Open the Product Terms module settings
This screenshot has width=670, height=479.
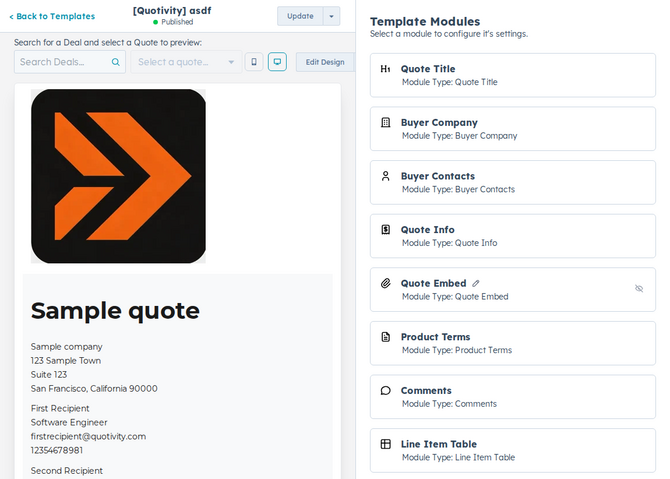513,343
